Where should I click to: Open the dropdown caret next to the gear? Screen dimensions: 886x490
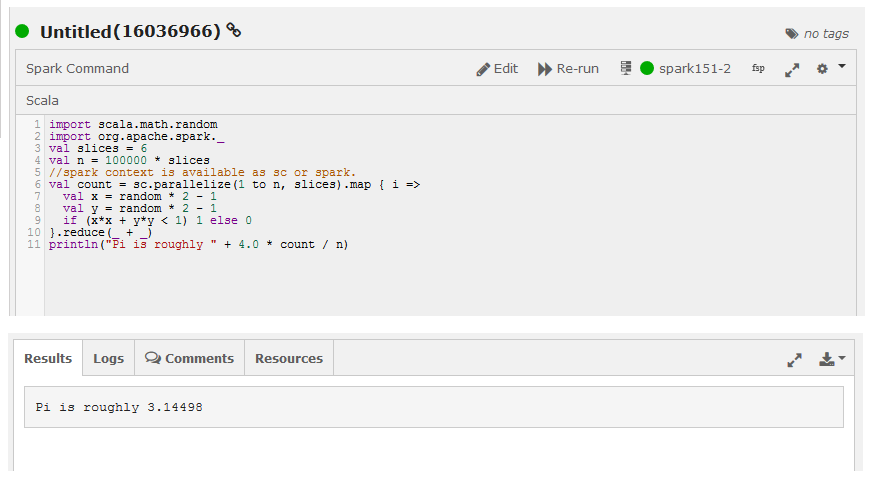pyautogui.click(x=842, y=67)
